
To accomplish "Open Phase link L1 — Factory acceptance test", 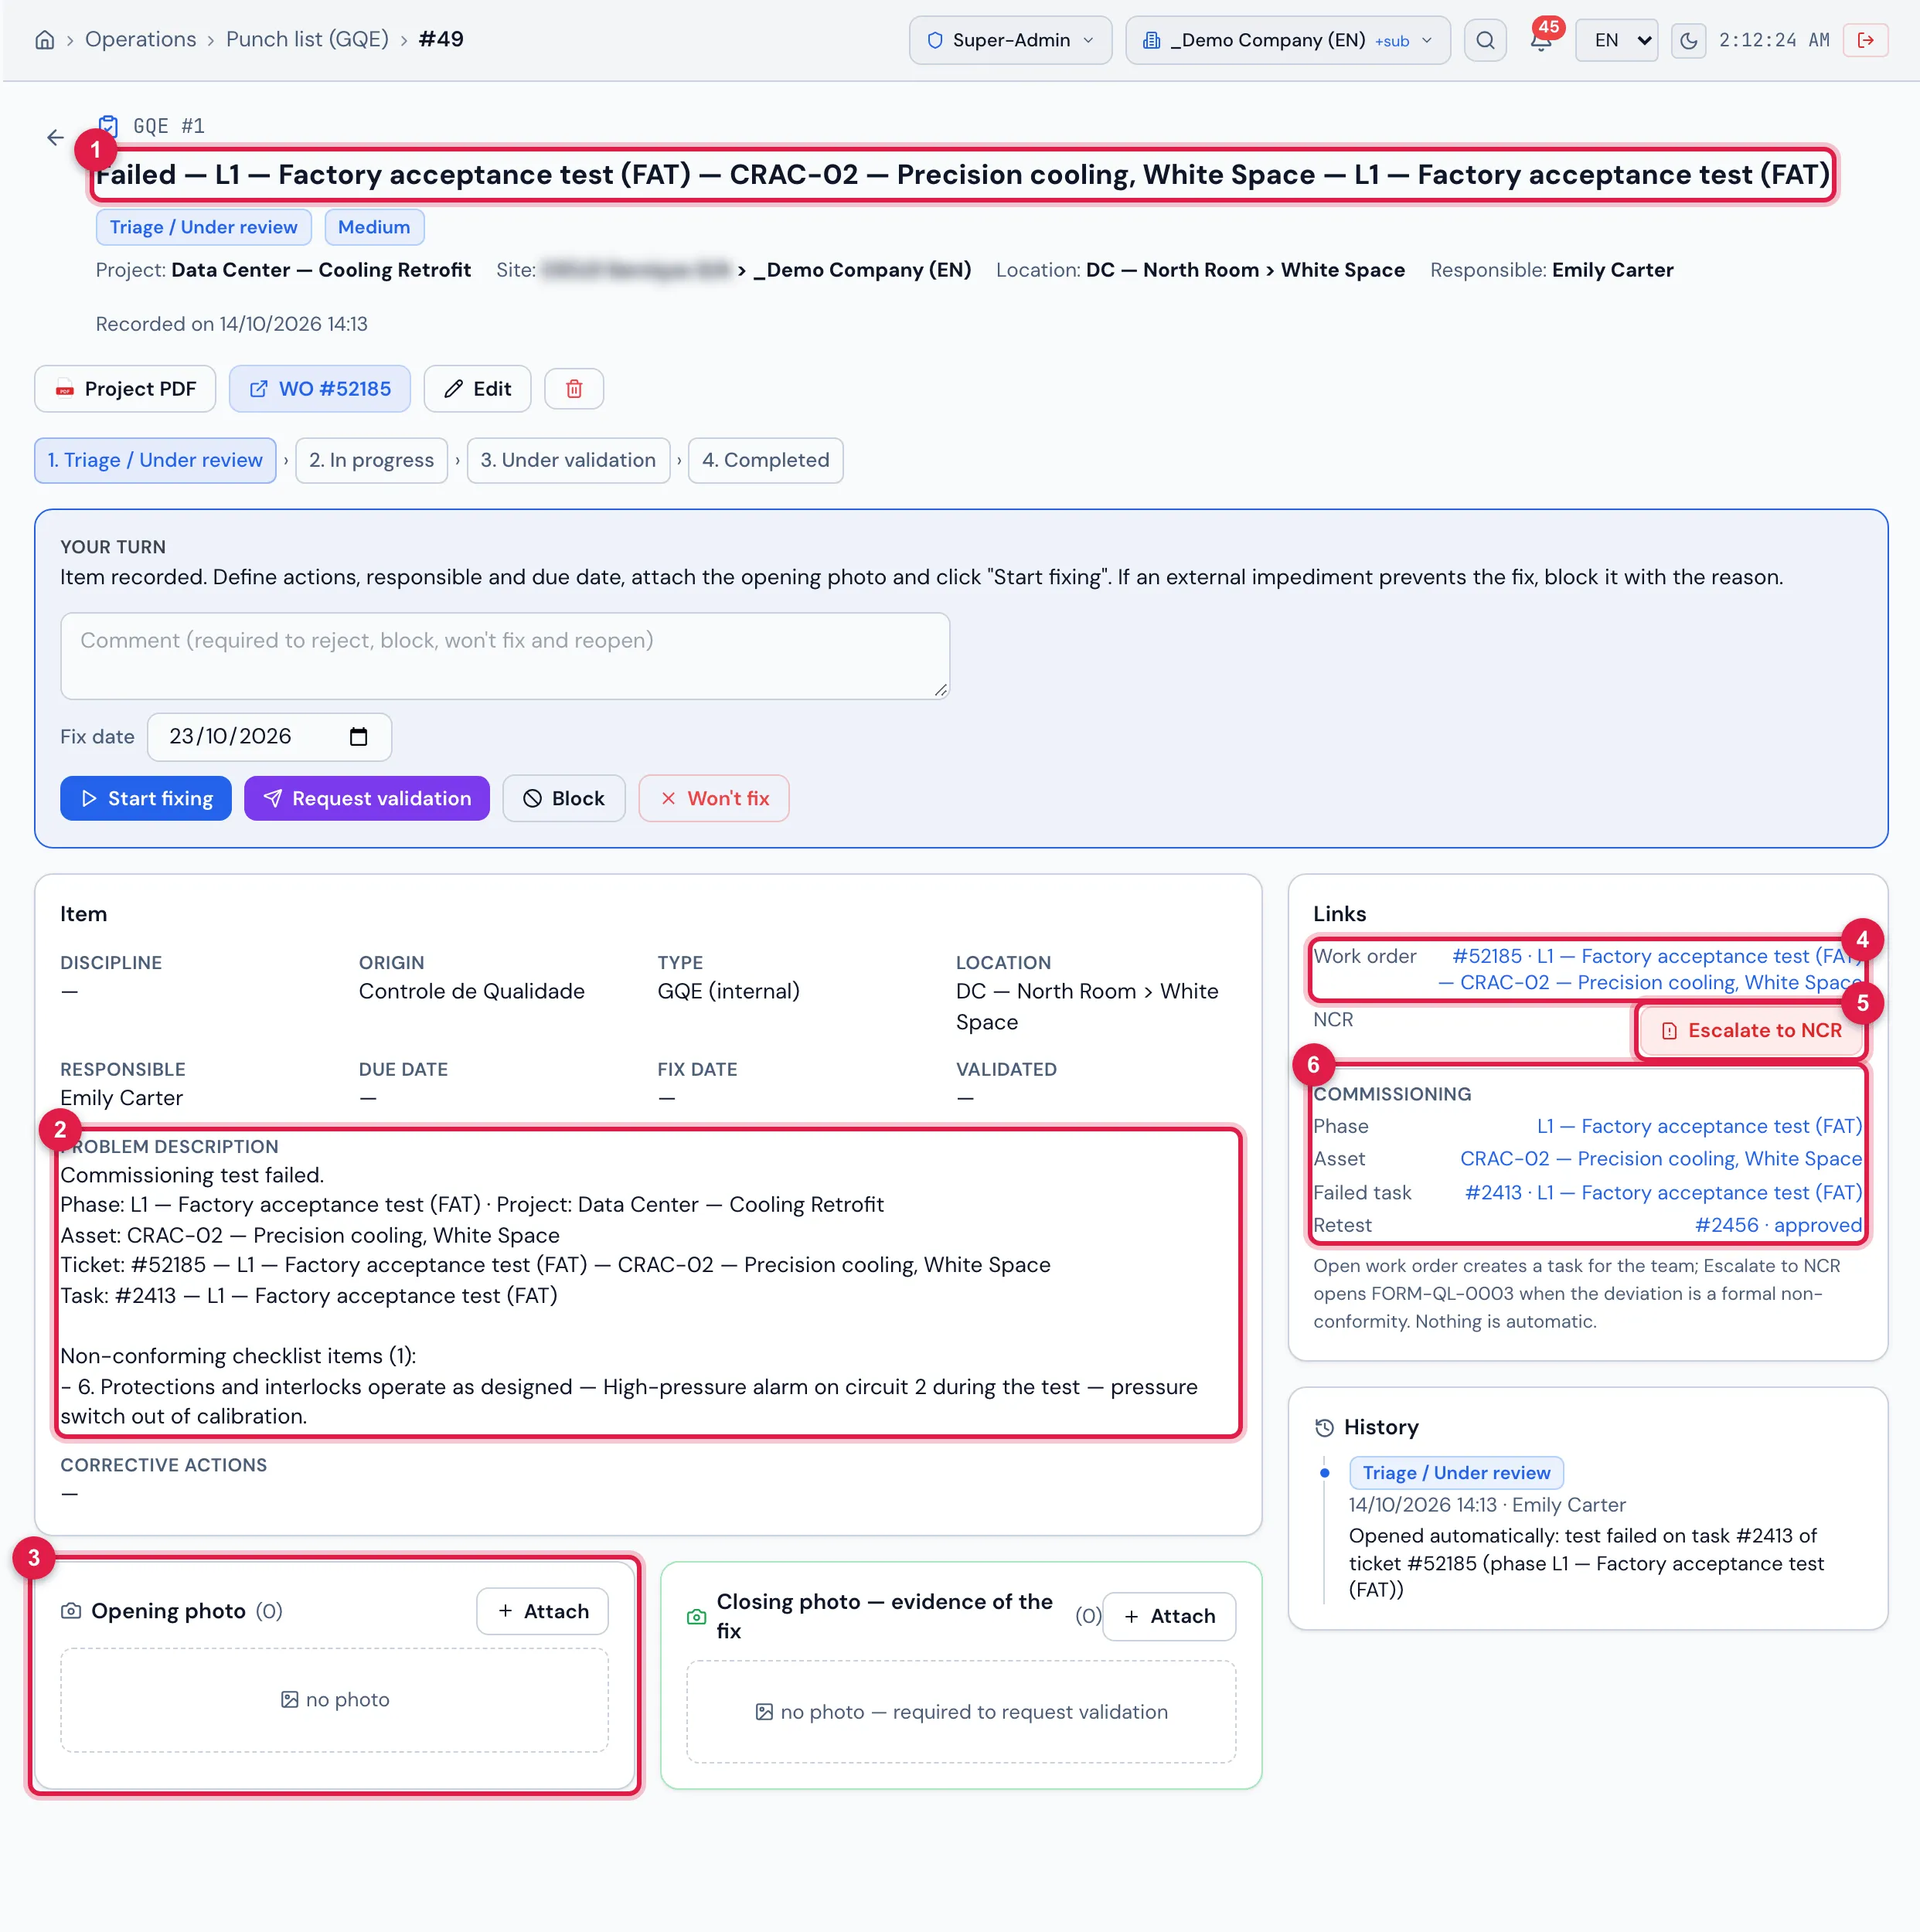I will point(1700,1127).
